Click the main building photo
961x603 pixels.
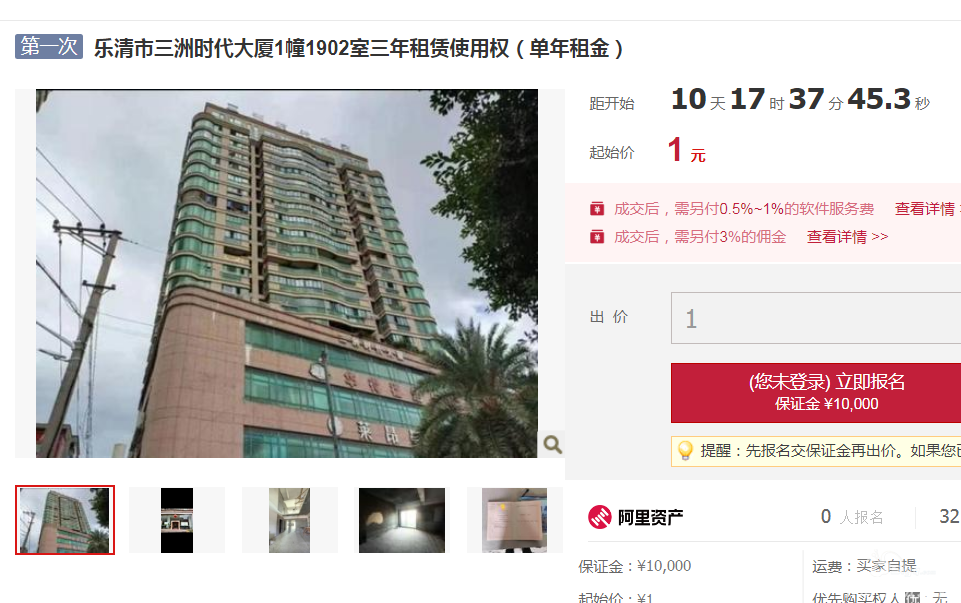click(x=287, y=273)
